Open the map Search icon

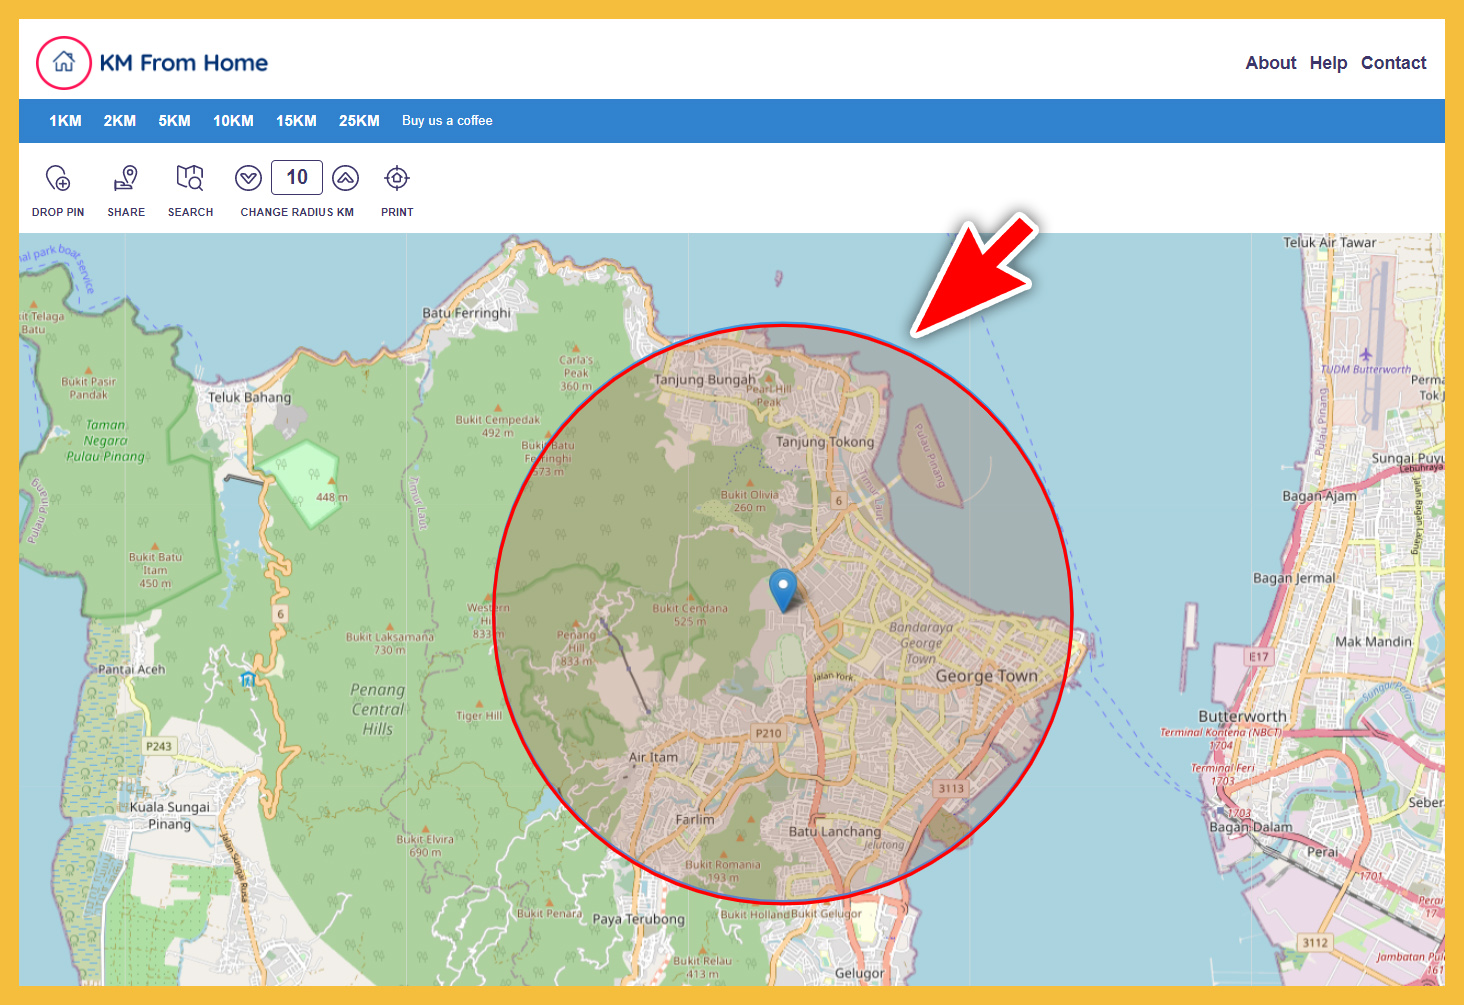190,179
